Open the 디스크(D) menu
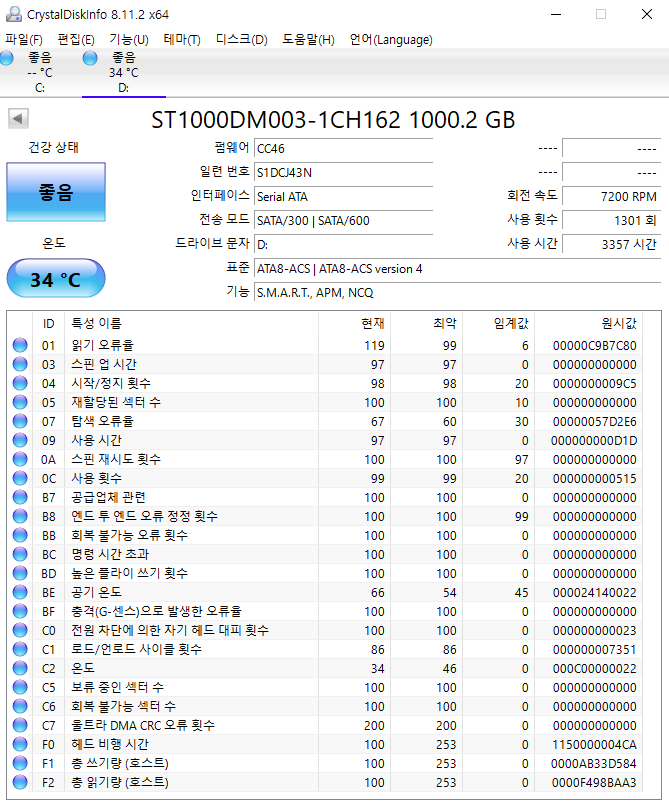The image size is (669, 805). pos(241,40)
